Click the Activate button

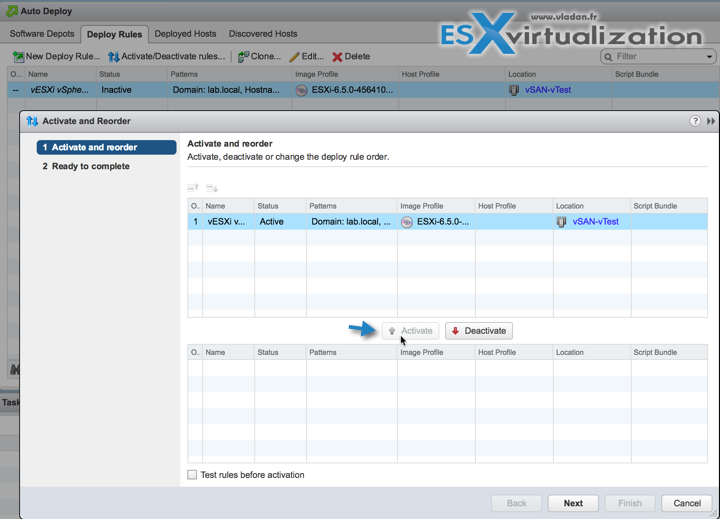click(411, 331)
